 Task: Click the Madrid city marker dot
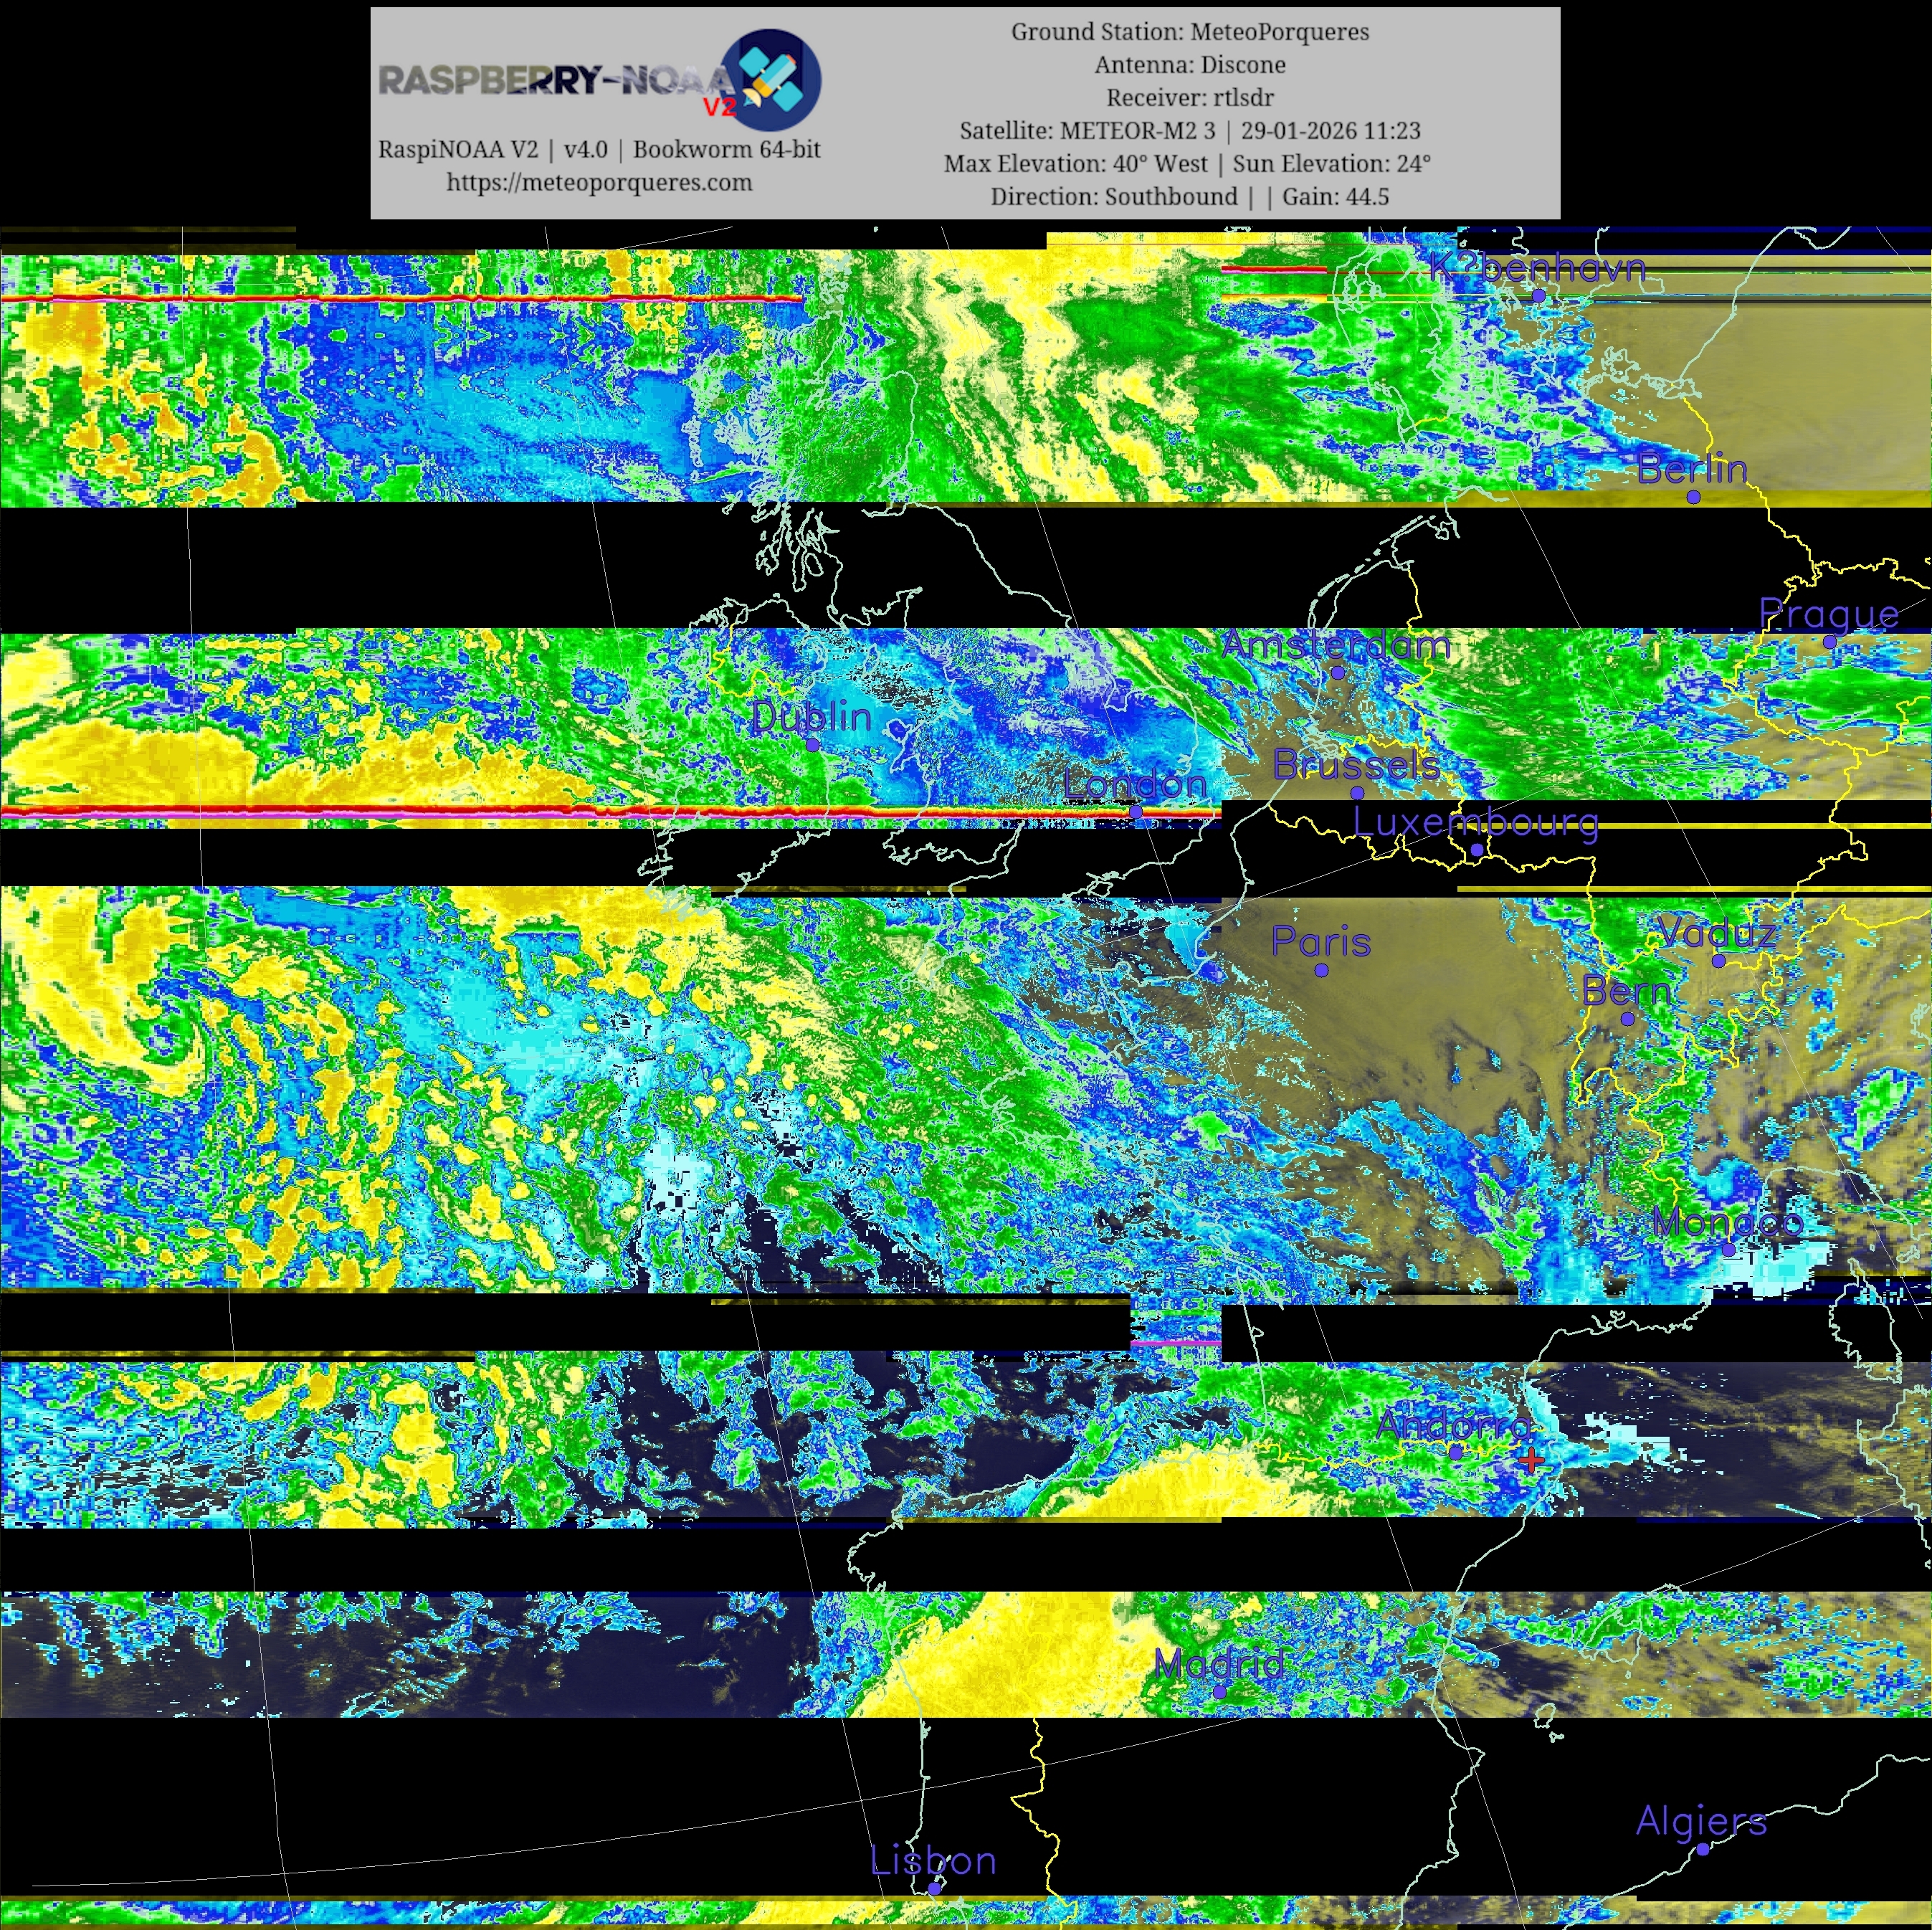pyautogui.click(x=1220, y=1692)
